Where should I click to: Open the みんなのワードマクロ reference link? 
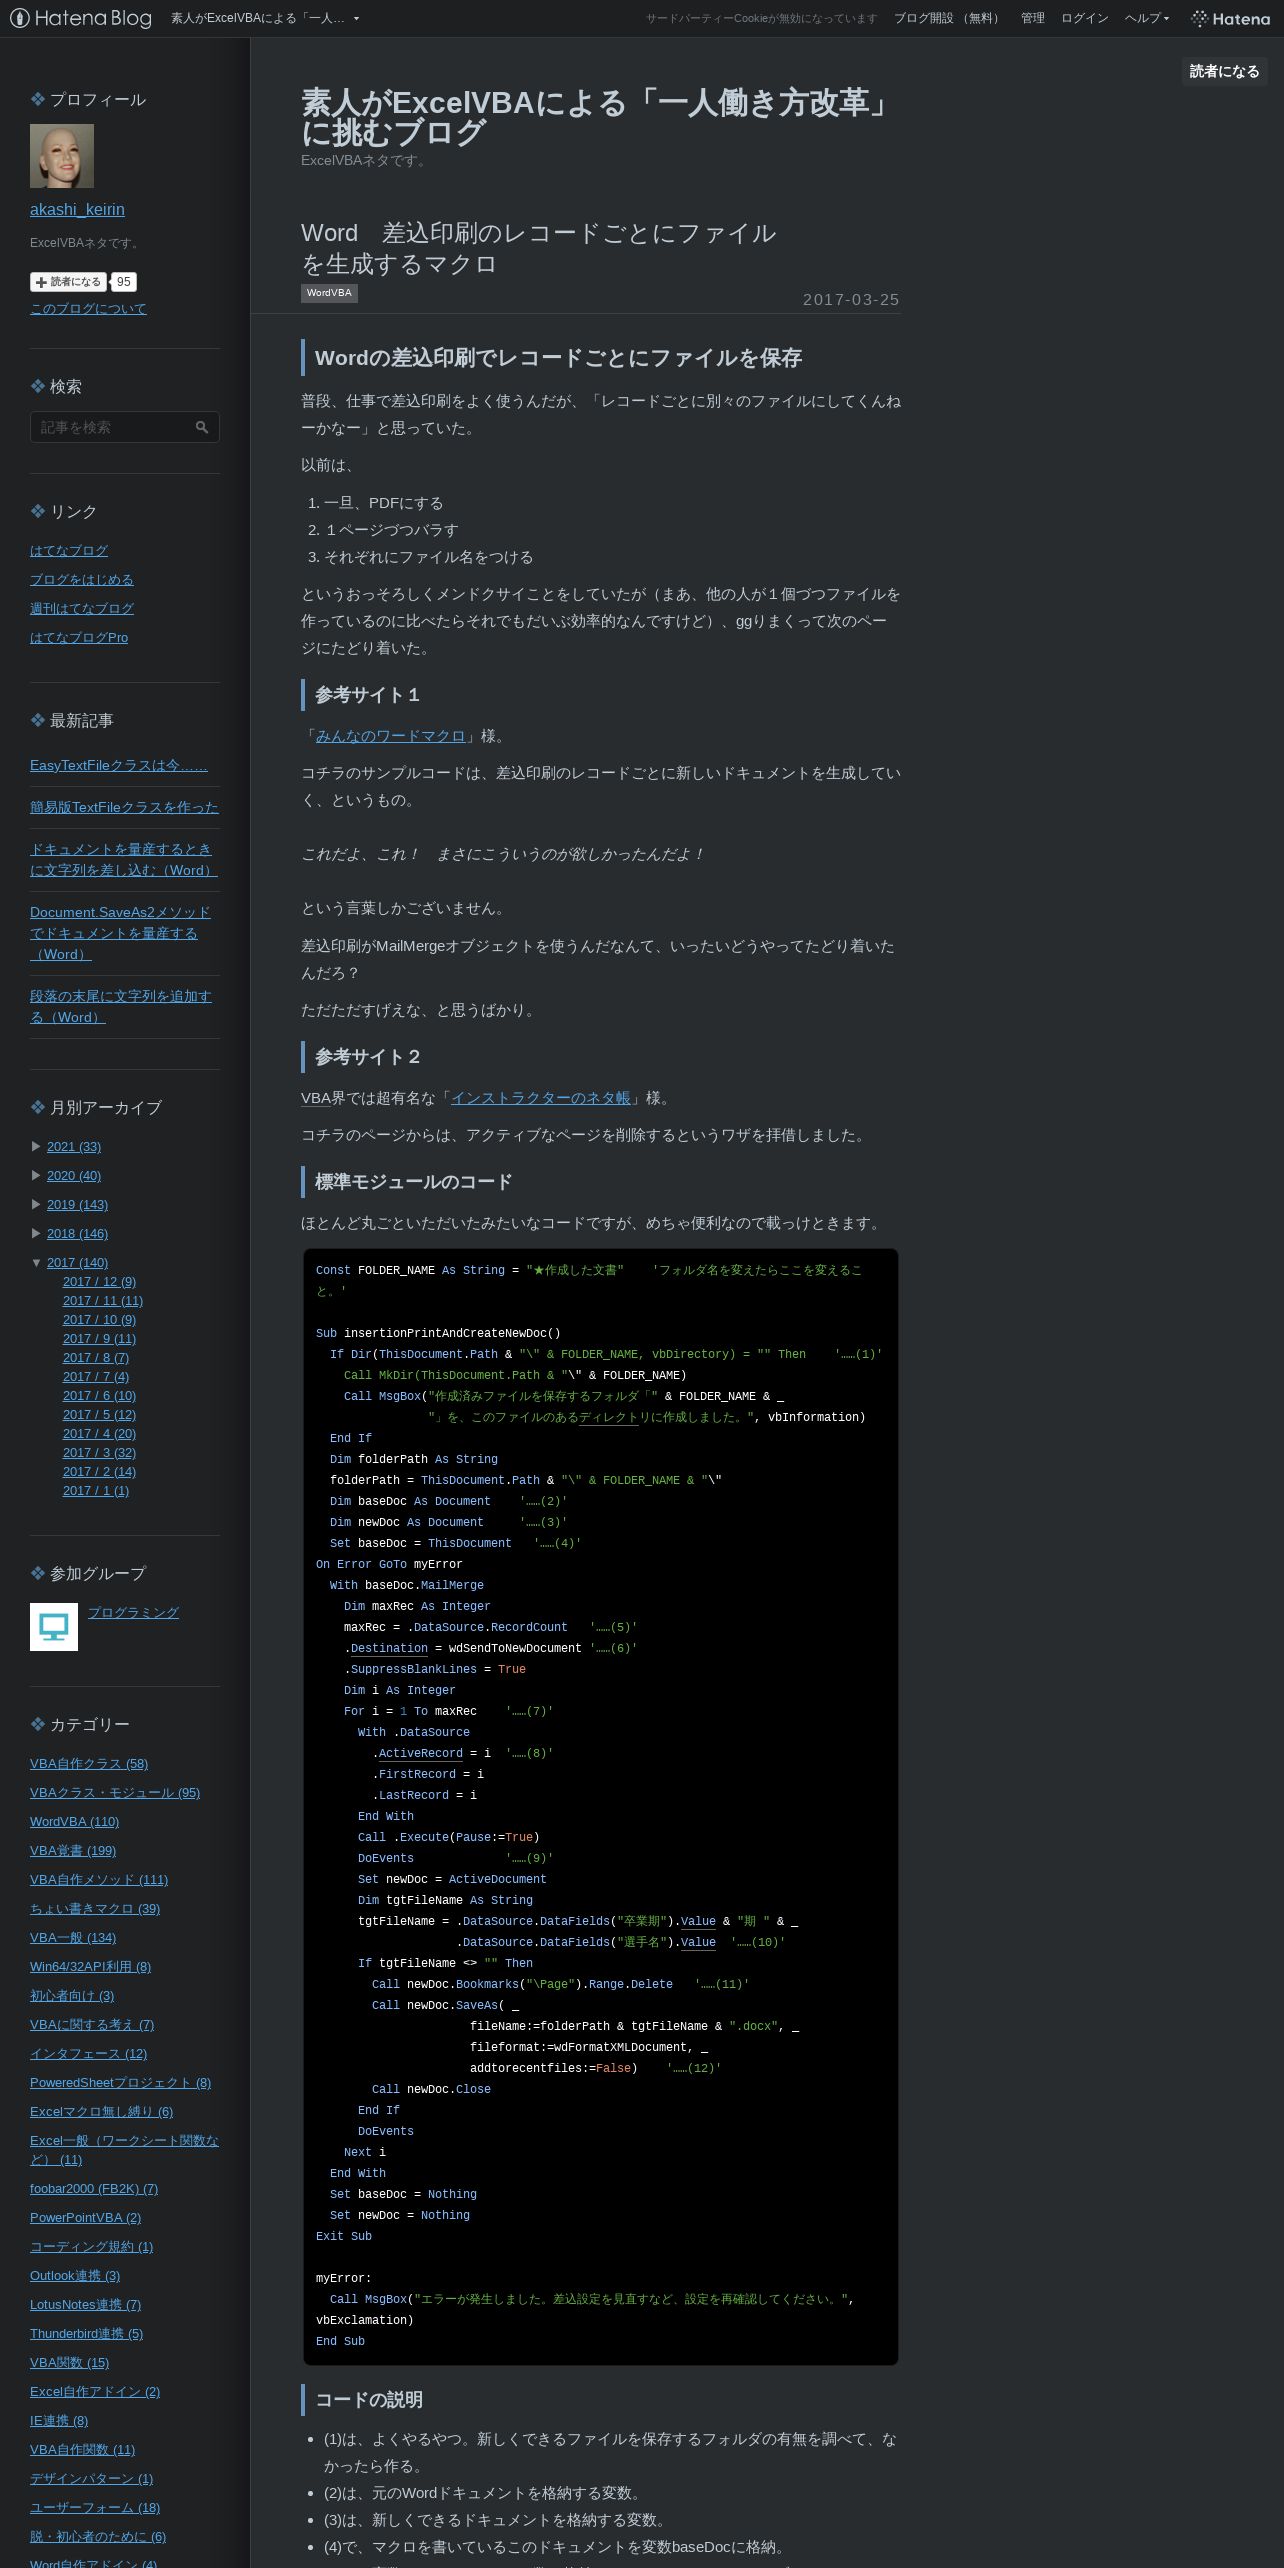click(391, 735)
